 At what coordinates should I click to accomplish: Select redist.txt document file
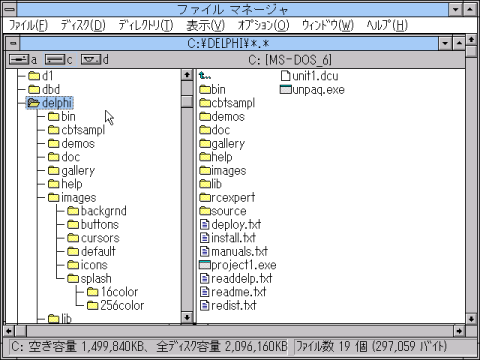[x=228, y=305]
